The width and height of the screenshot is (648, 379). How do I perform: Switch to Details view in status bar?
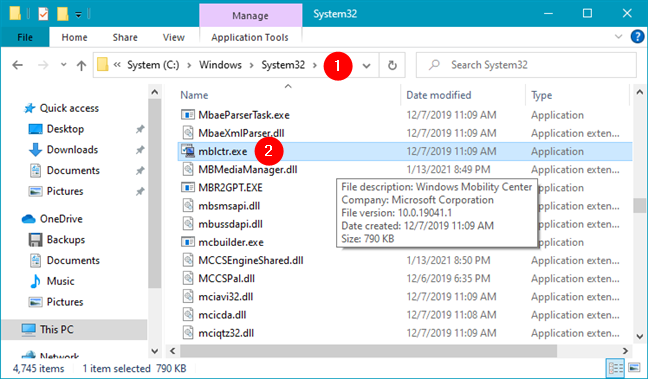[x=615, y=367]
